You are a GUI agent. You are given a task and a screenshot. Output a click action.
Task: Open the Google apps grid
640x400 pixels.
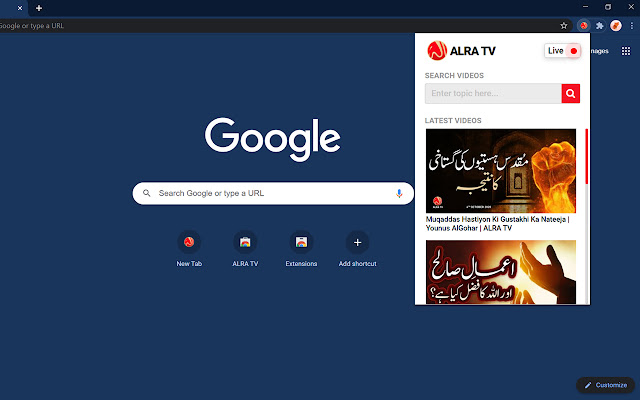tap(626, 51)
